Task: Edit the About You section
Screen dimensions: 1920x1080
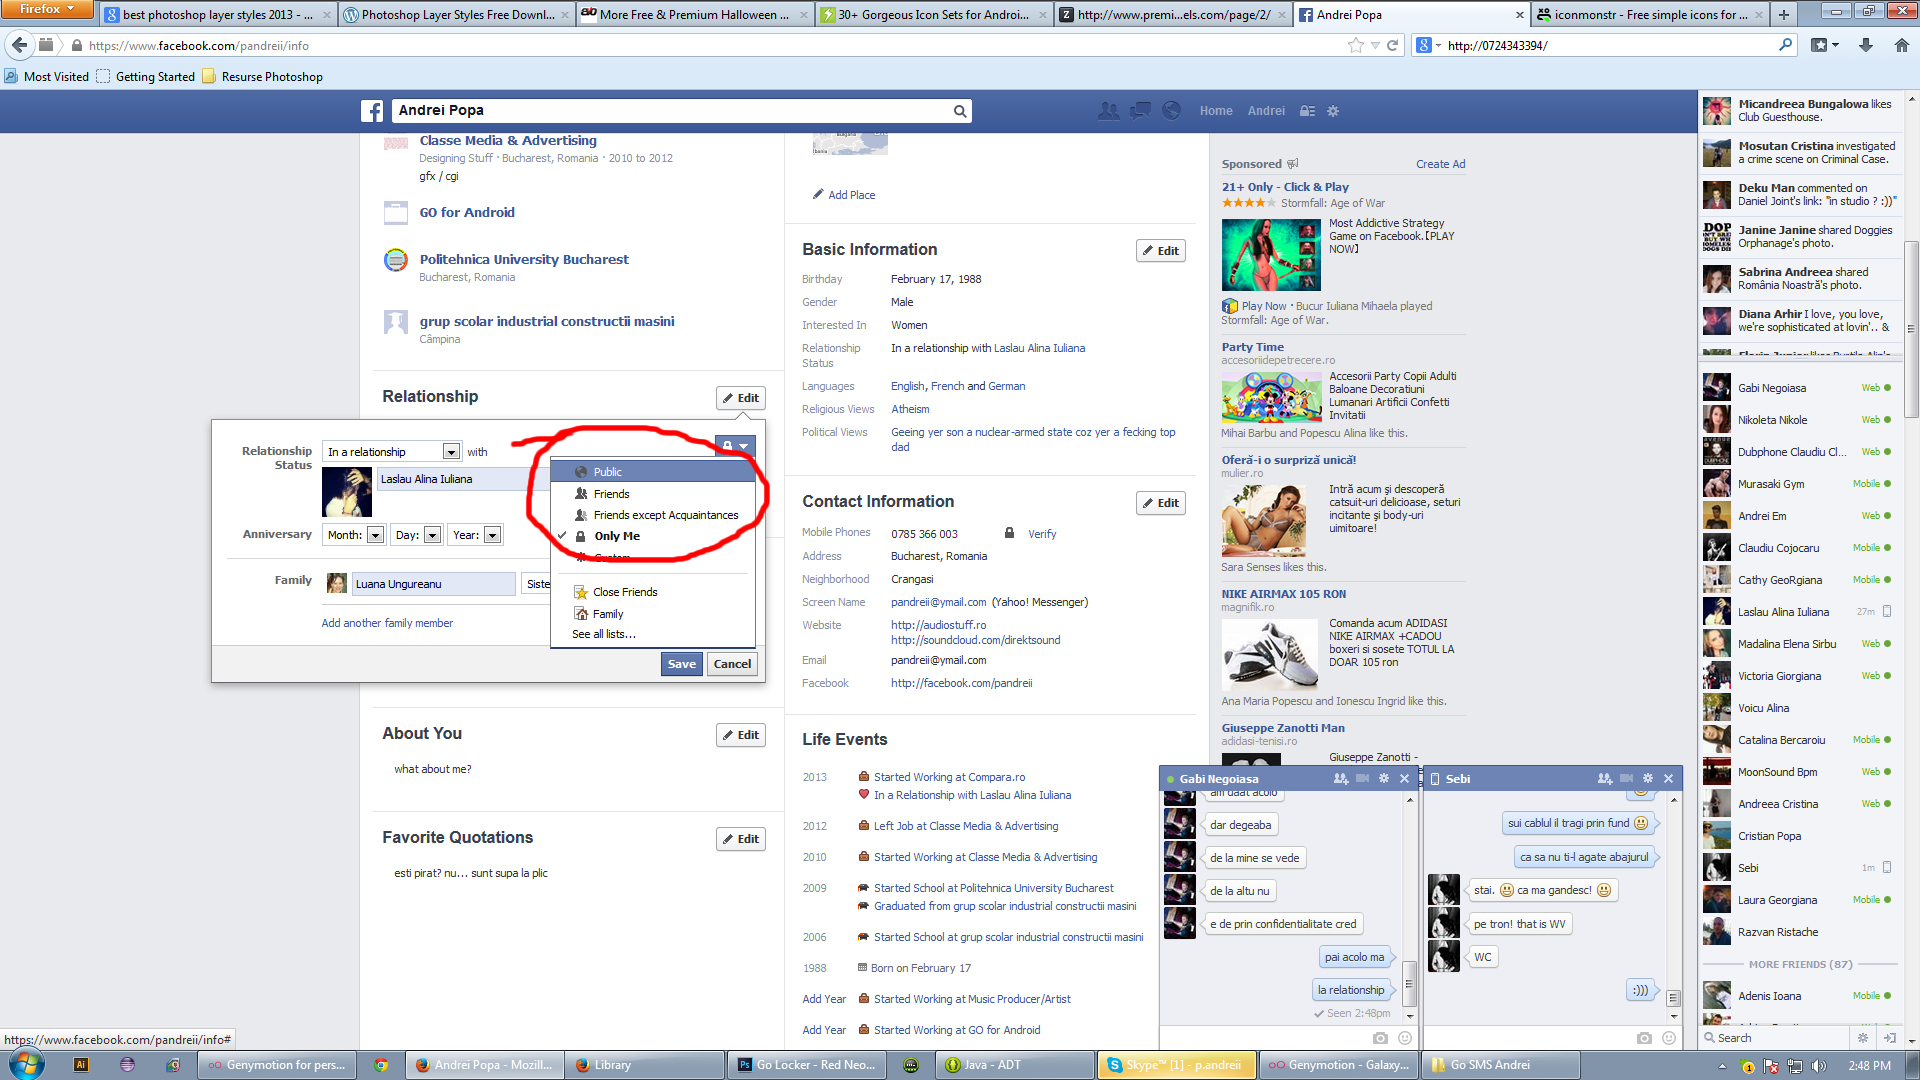Action: [x=740, y=735]
